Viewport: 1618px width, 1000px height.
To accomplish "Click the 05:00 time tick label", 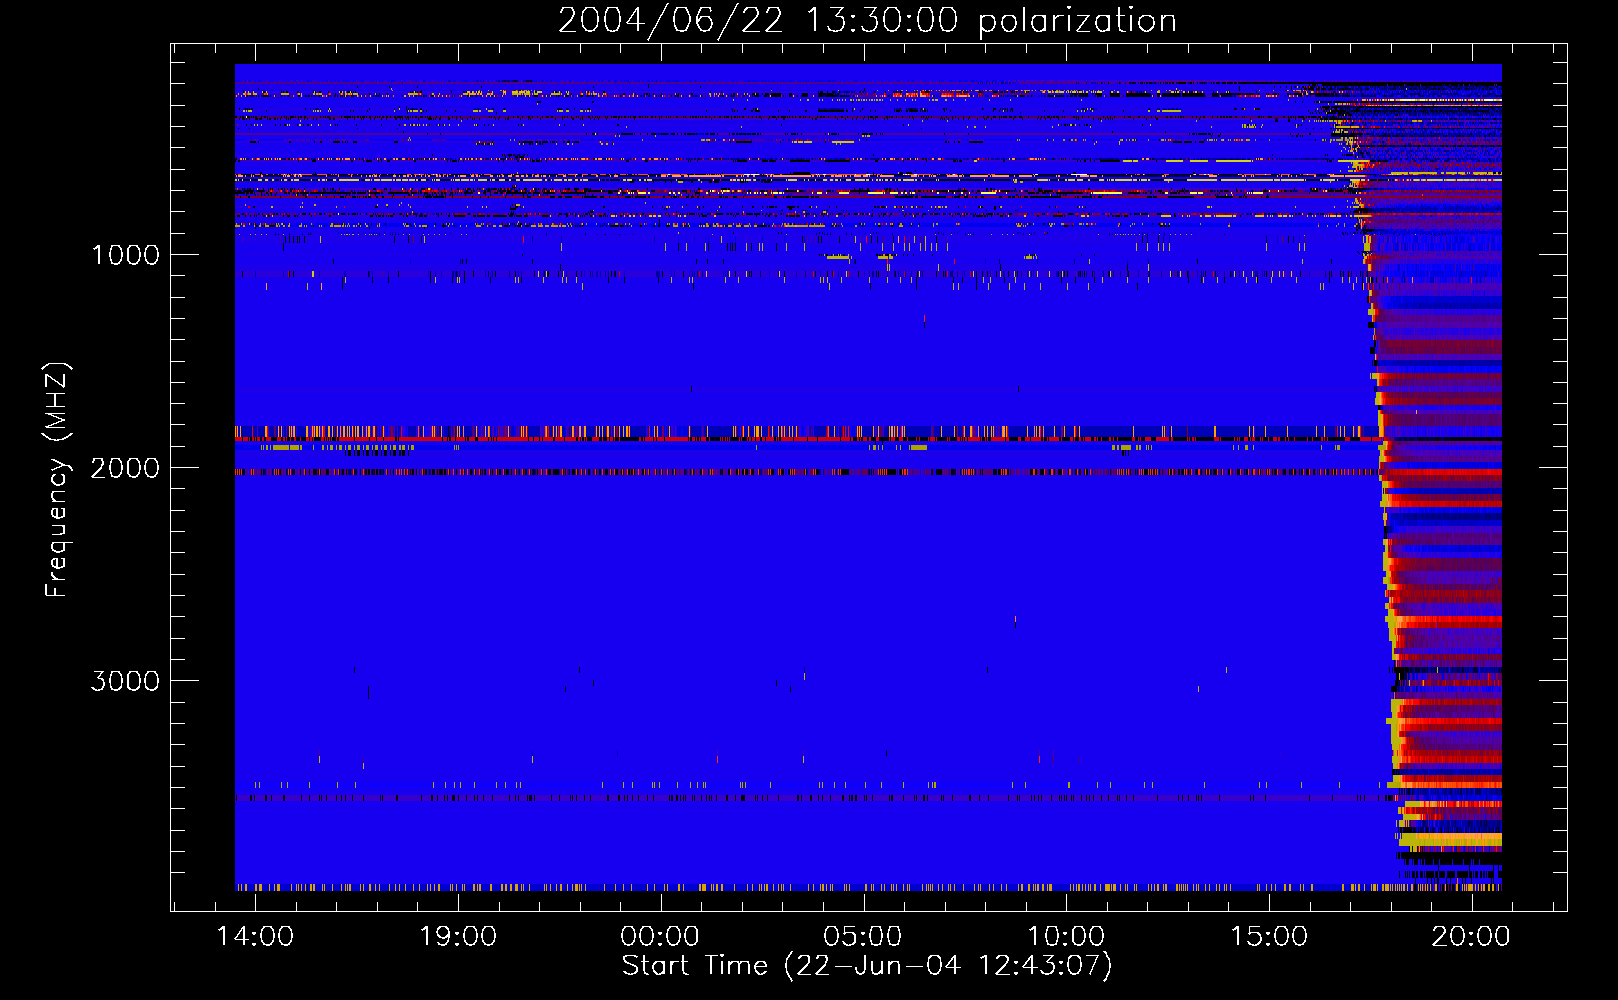I will (x=863, y=937).
